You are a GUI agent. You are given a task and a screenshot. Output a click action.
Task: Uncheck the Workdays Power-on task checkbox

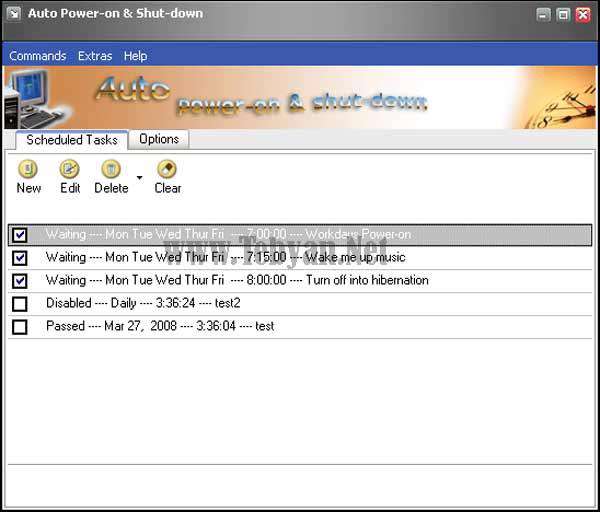20,235
